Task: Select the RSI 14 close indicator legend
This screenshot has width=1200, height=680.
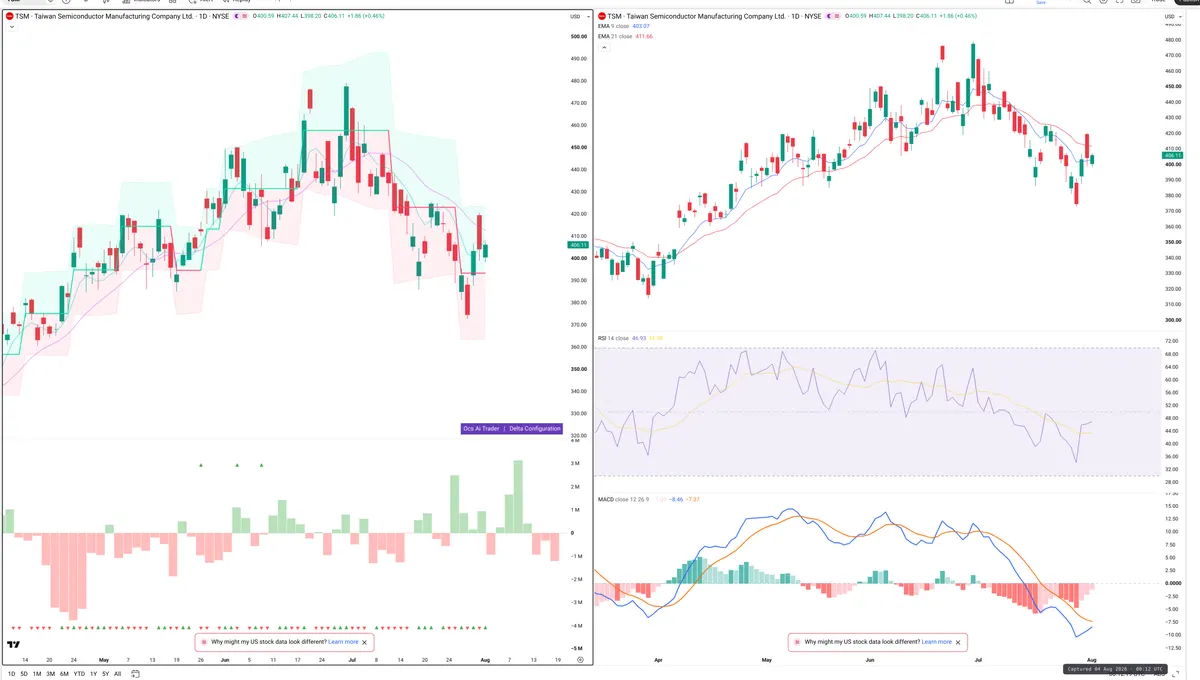Action: (613, 338)
